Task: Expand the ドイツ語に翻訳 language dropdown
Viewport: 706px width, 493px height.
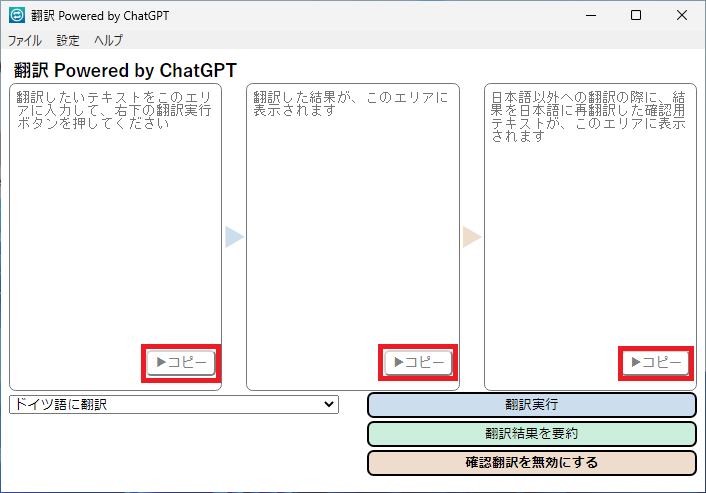Action: click(x=174, y=404)
